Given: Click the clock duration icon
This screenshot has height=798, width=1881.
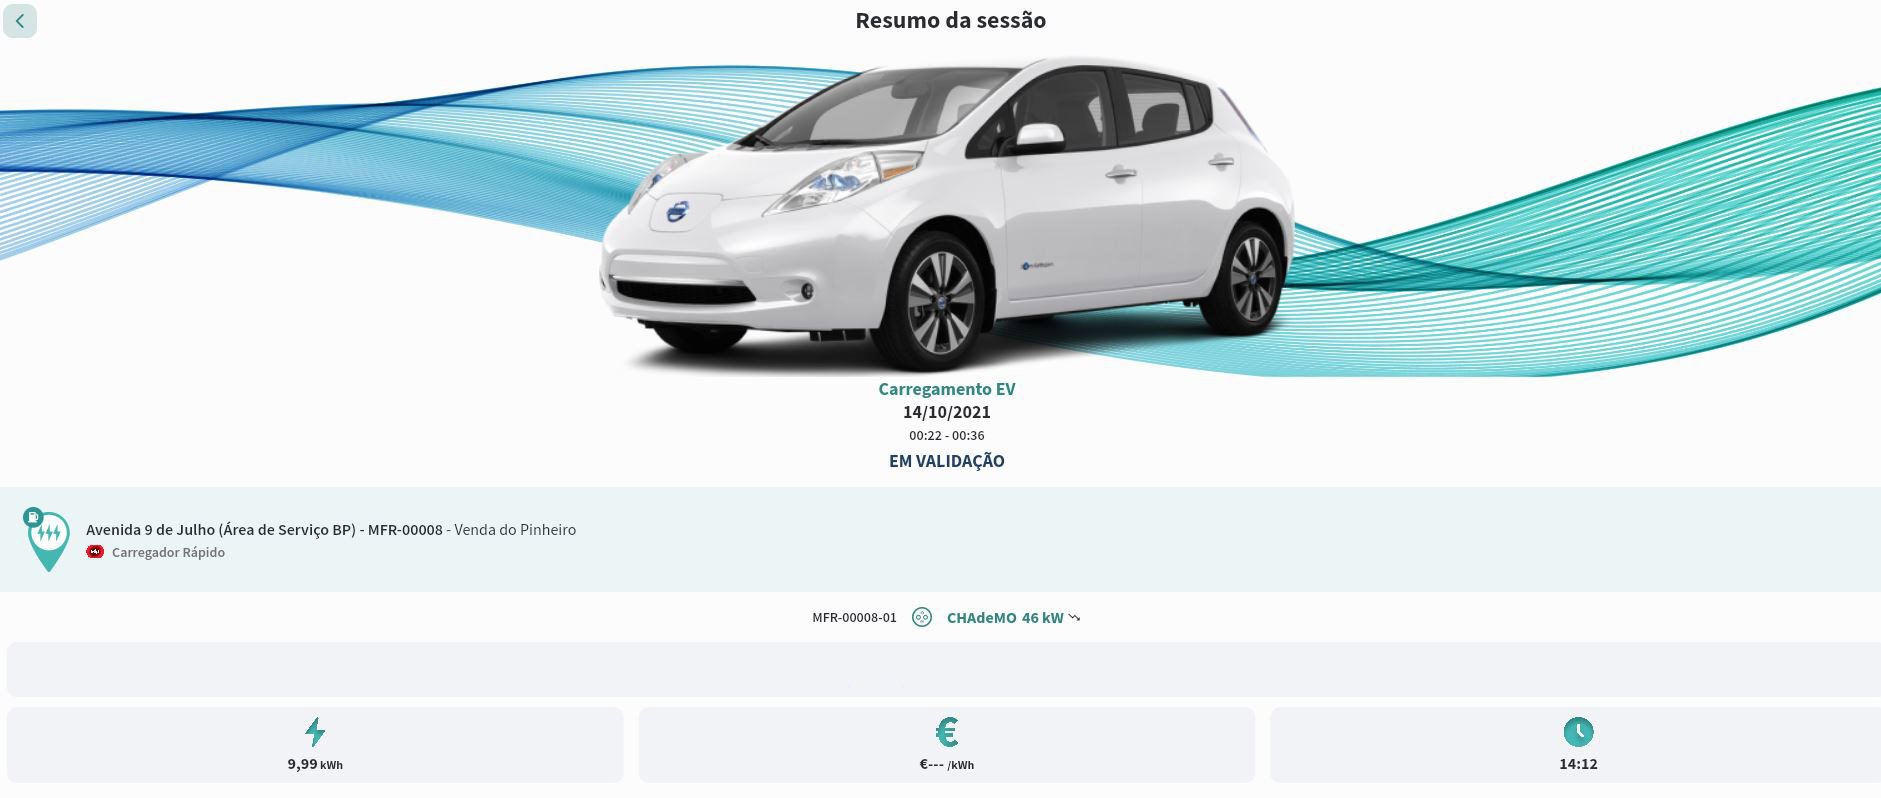Looking at the screenshot, I should [x=1578, y=732].
